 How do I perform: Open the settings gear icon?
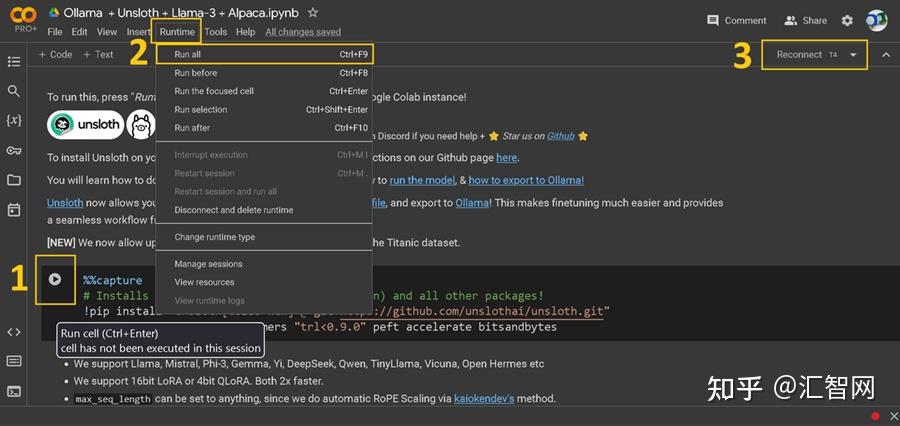tap(847, 21)
